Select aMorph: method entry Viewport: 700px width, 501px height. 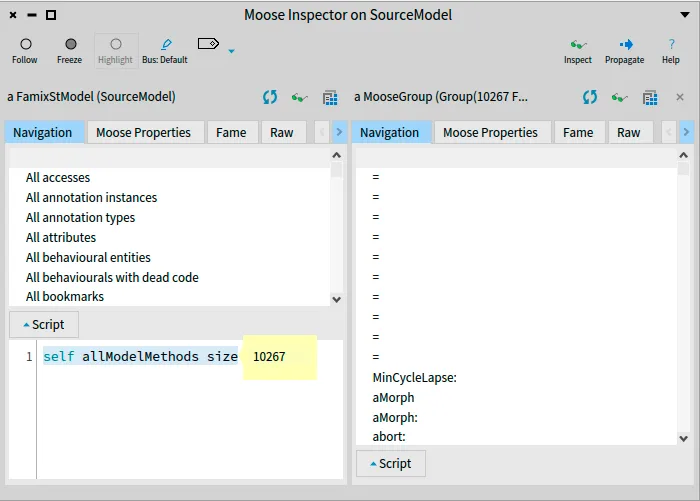point(517,418)
